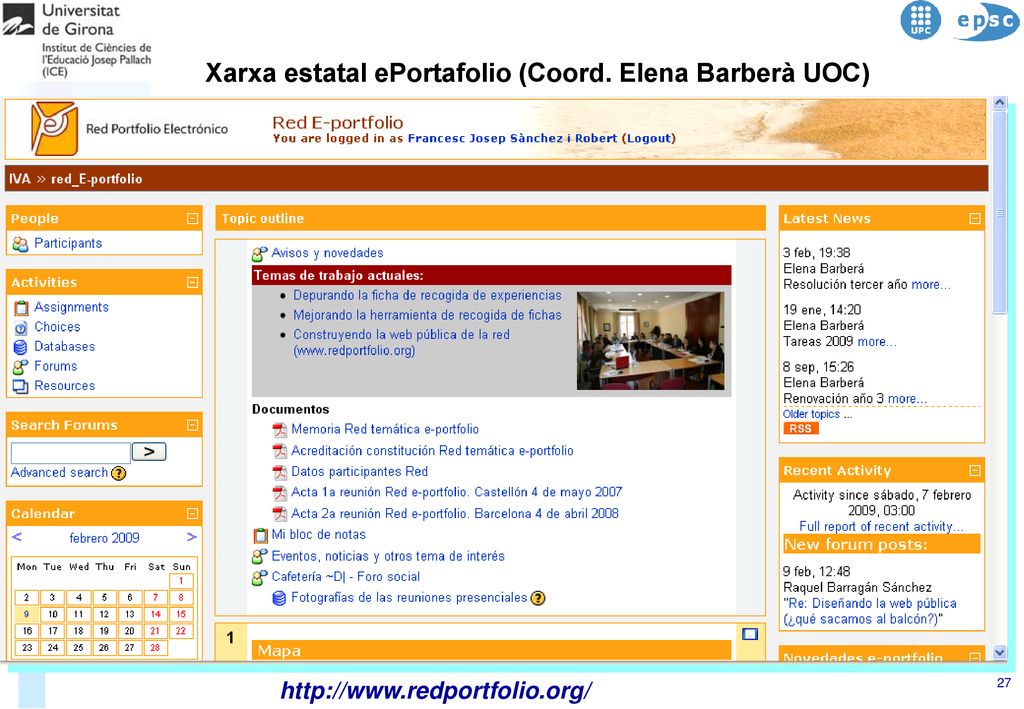Screen dimensions: 1024x709
Task: Go to previous month in calendar
Action: 17,537
